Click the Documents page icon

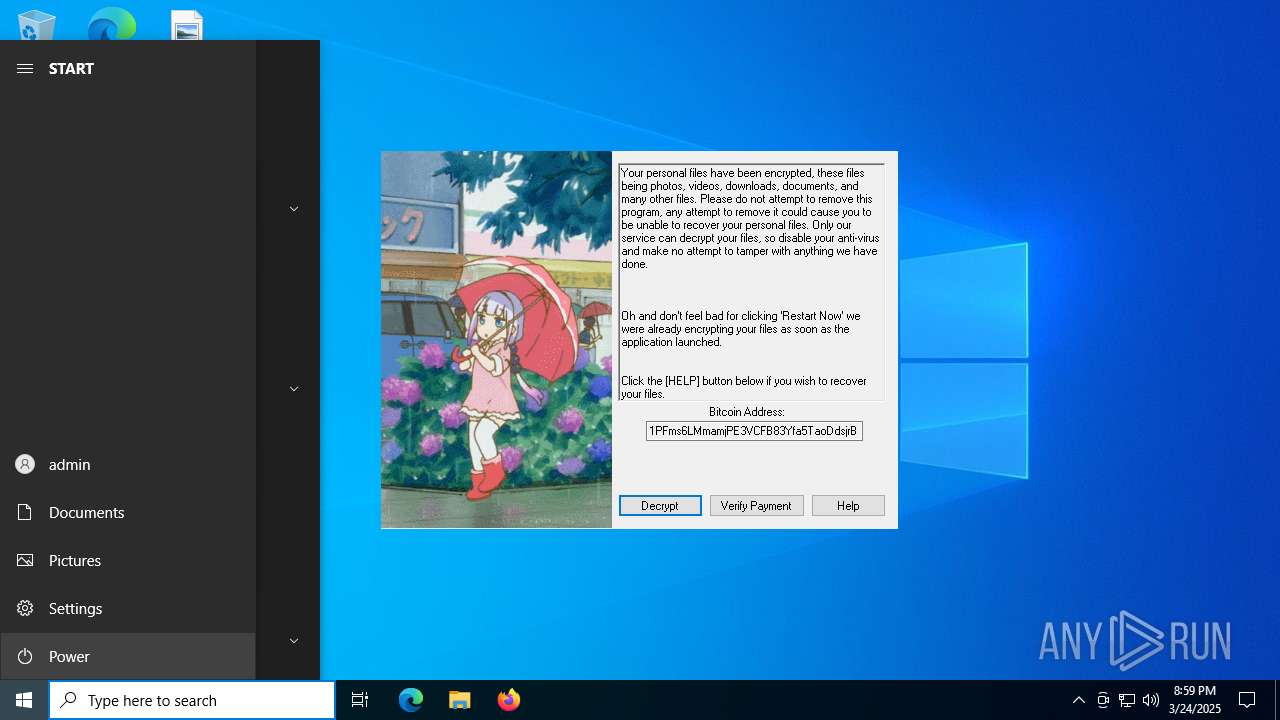tap(25, 512)
